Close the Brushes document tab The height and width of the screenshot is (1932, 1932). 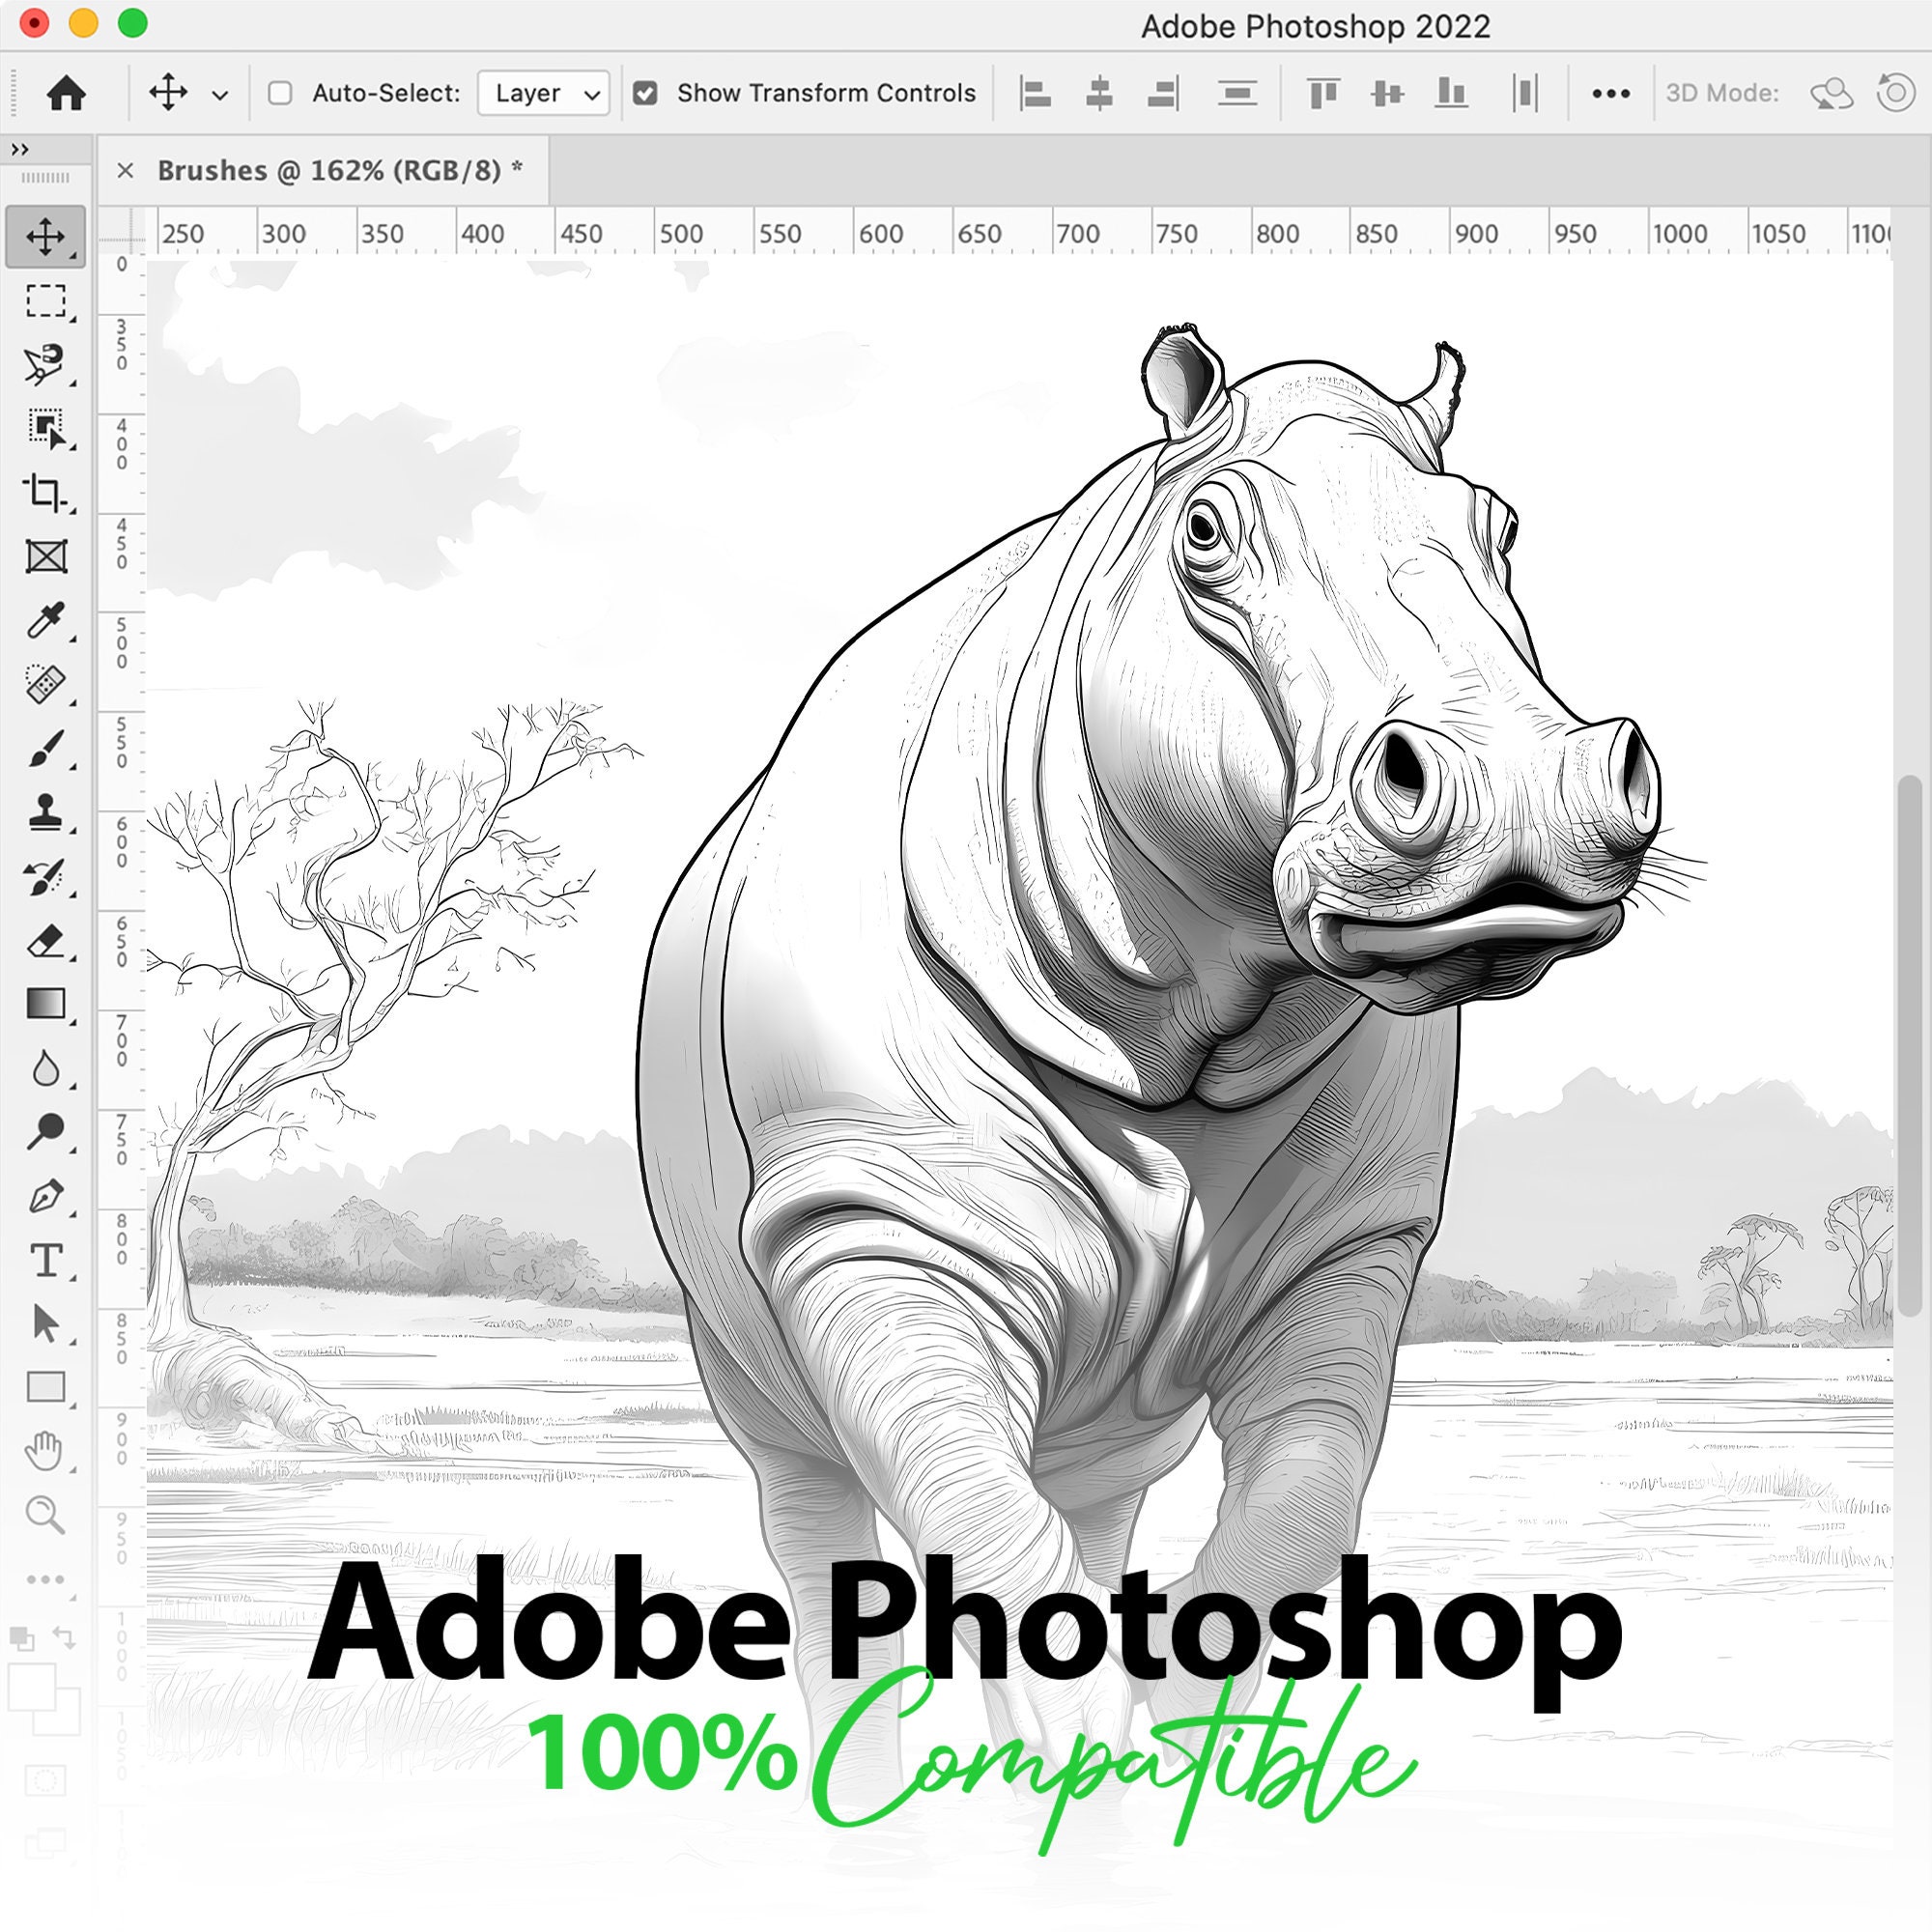click(x=125, y=170)
